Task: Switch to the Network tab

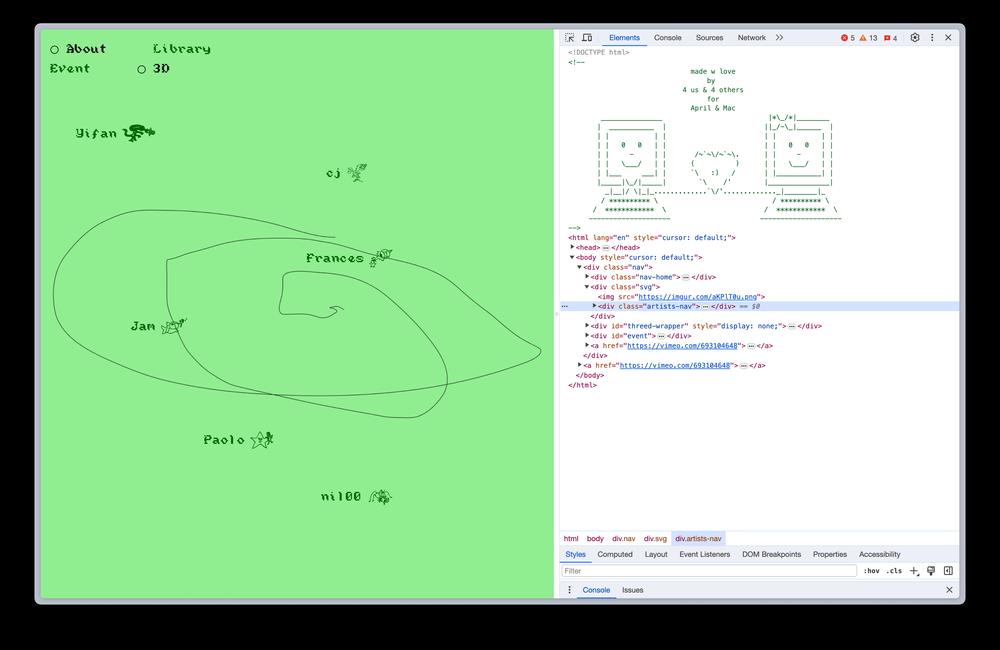Action: 751,38
